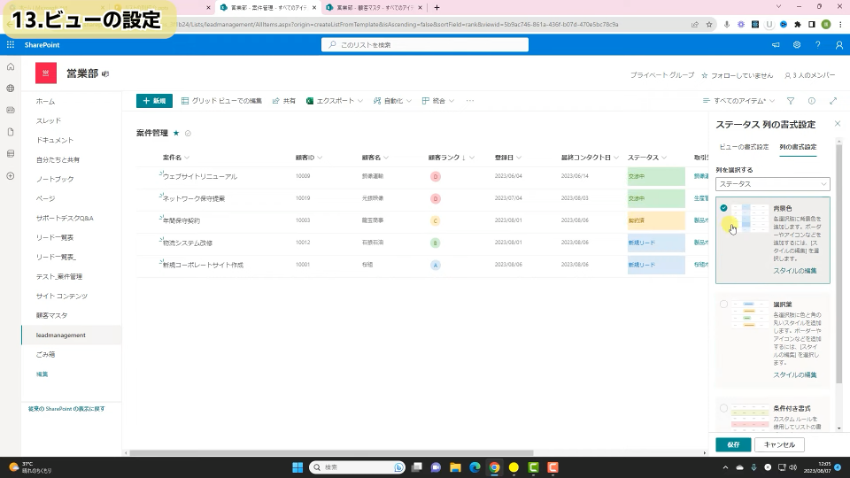The height and width of the screenshot is (478, 850).
Task: Open the すべてのアイテム view selector dropdown
Action: pos(738,101)
